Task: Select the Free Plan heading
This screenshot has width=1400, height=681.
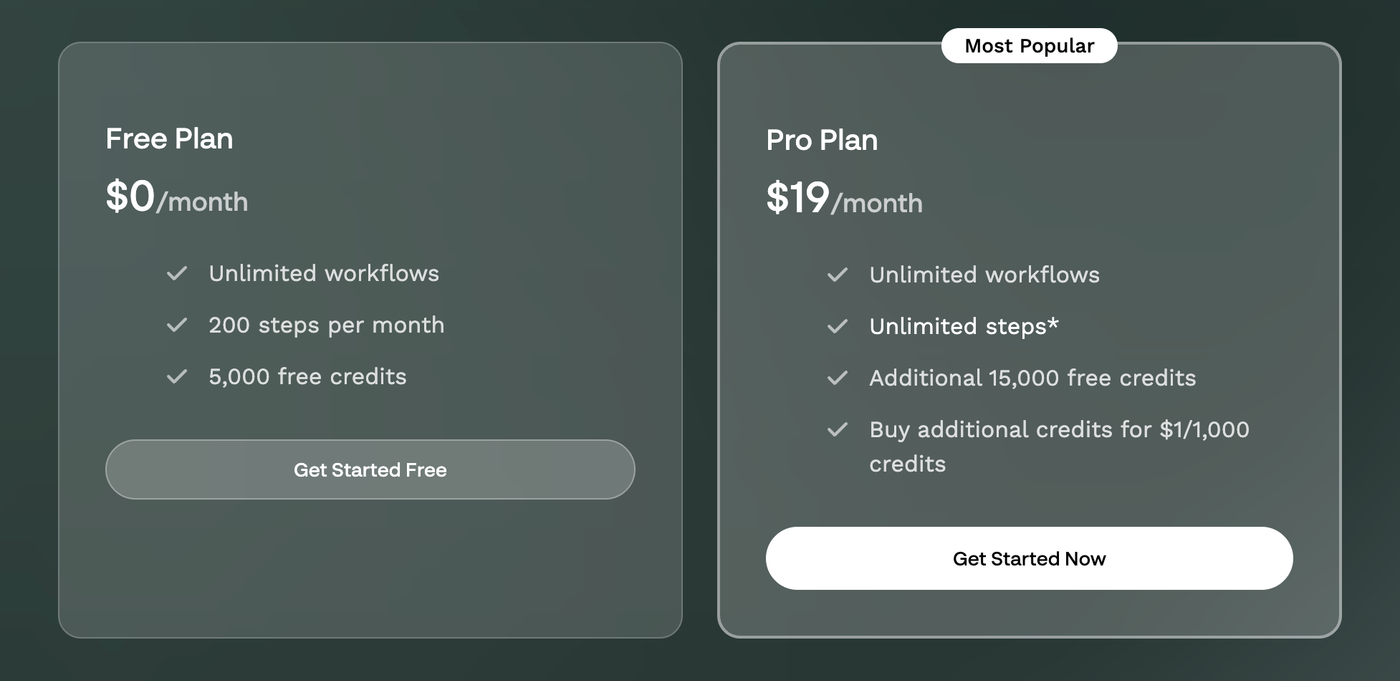Action: coord(169,138)
